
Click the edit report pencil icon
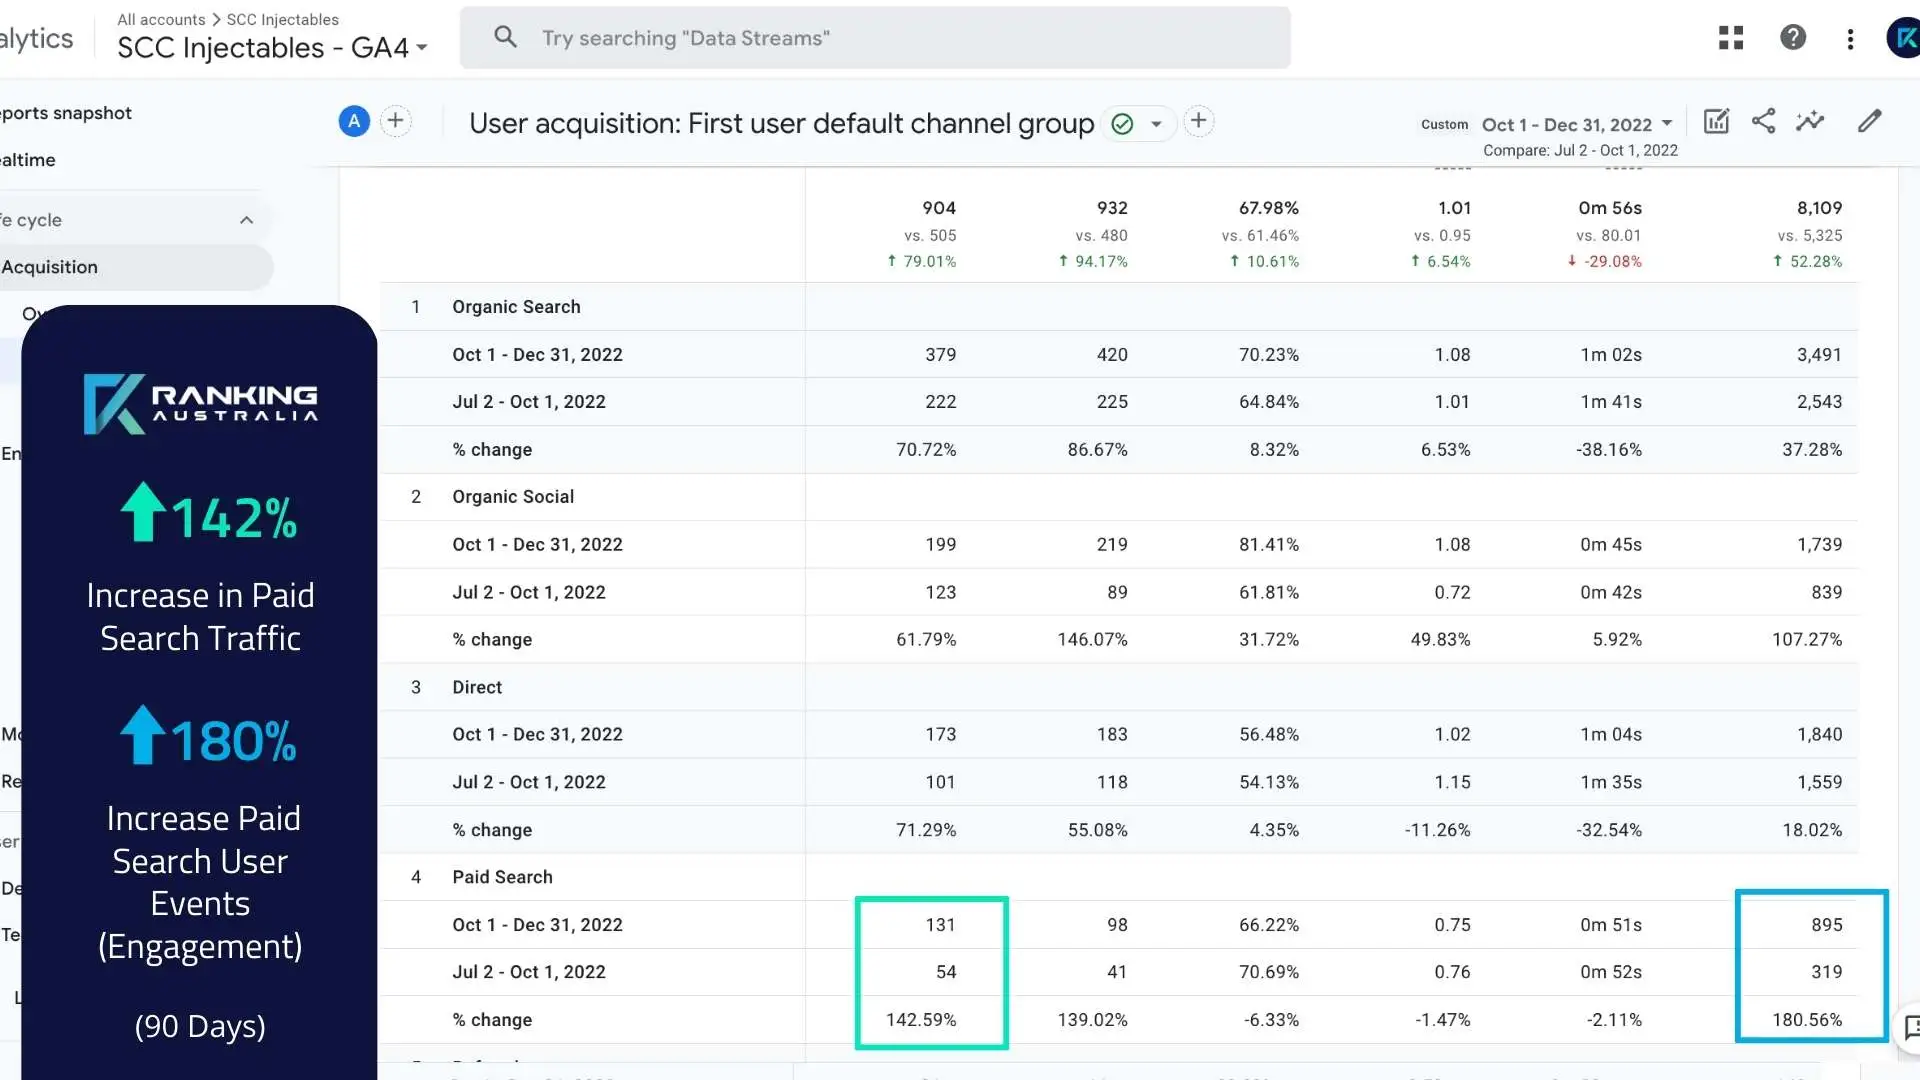[1871, 121]
